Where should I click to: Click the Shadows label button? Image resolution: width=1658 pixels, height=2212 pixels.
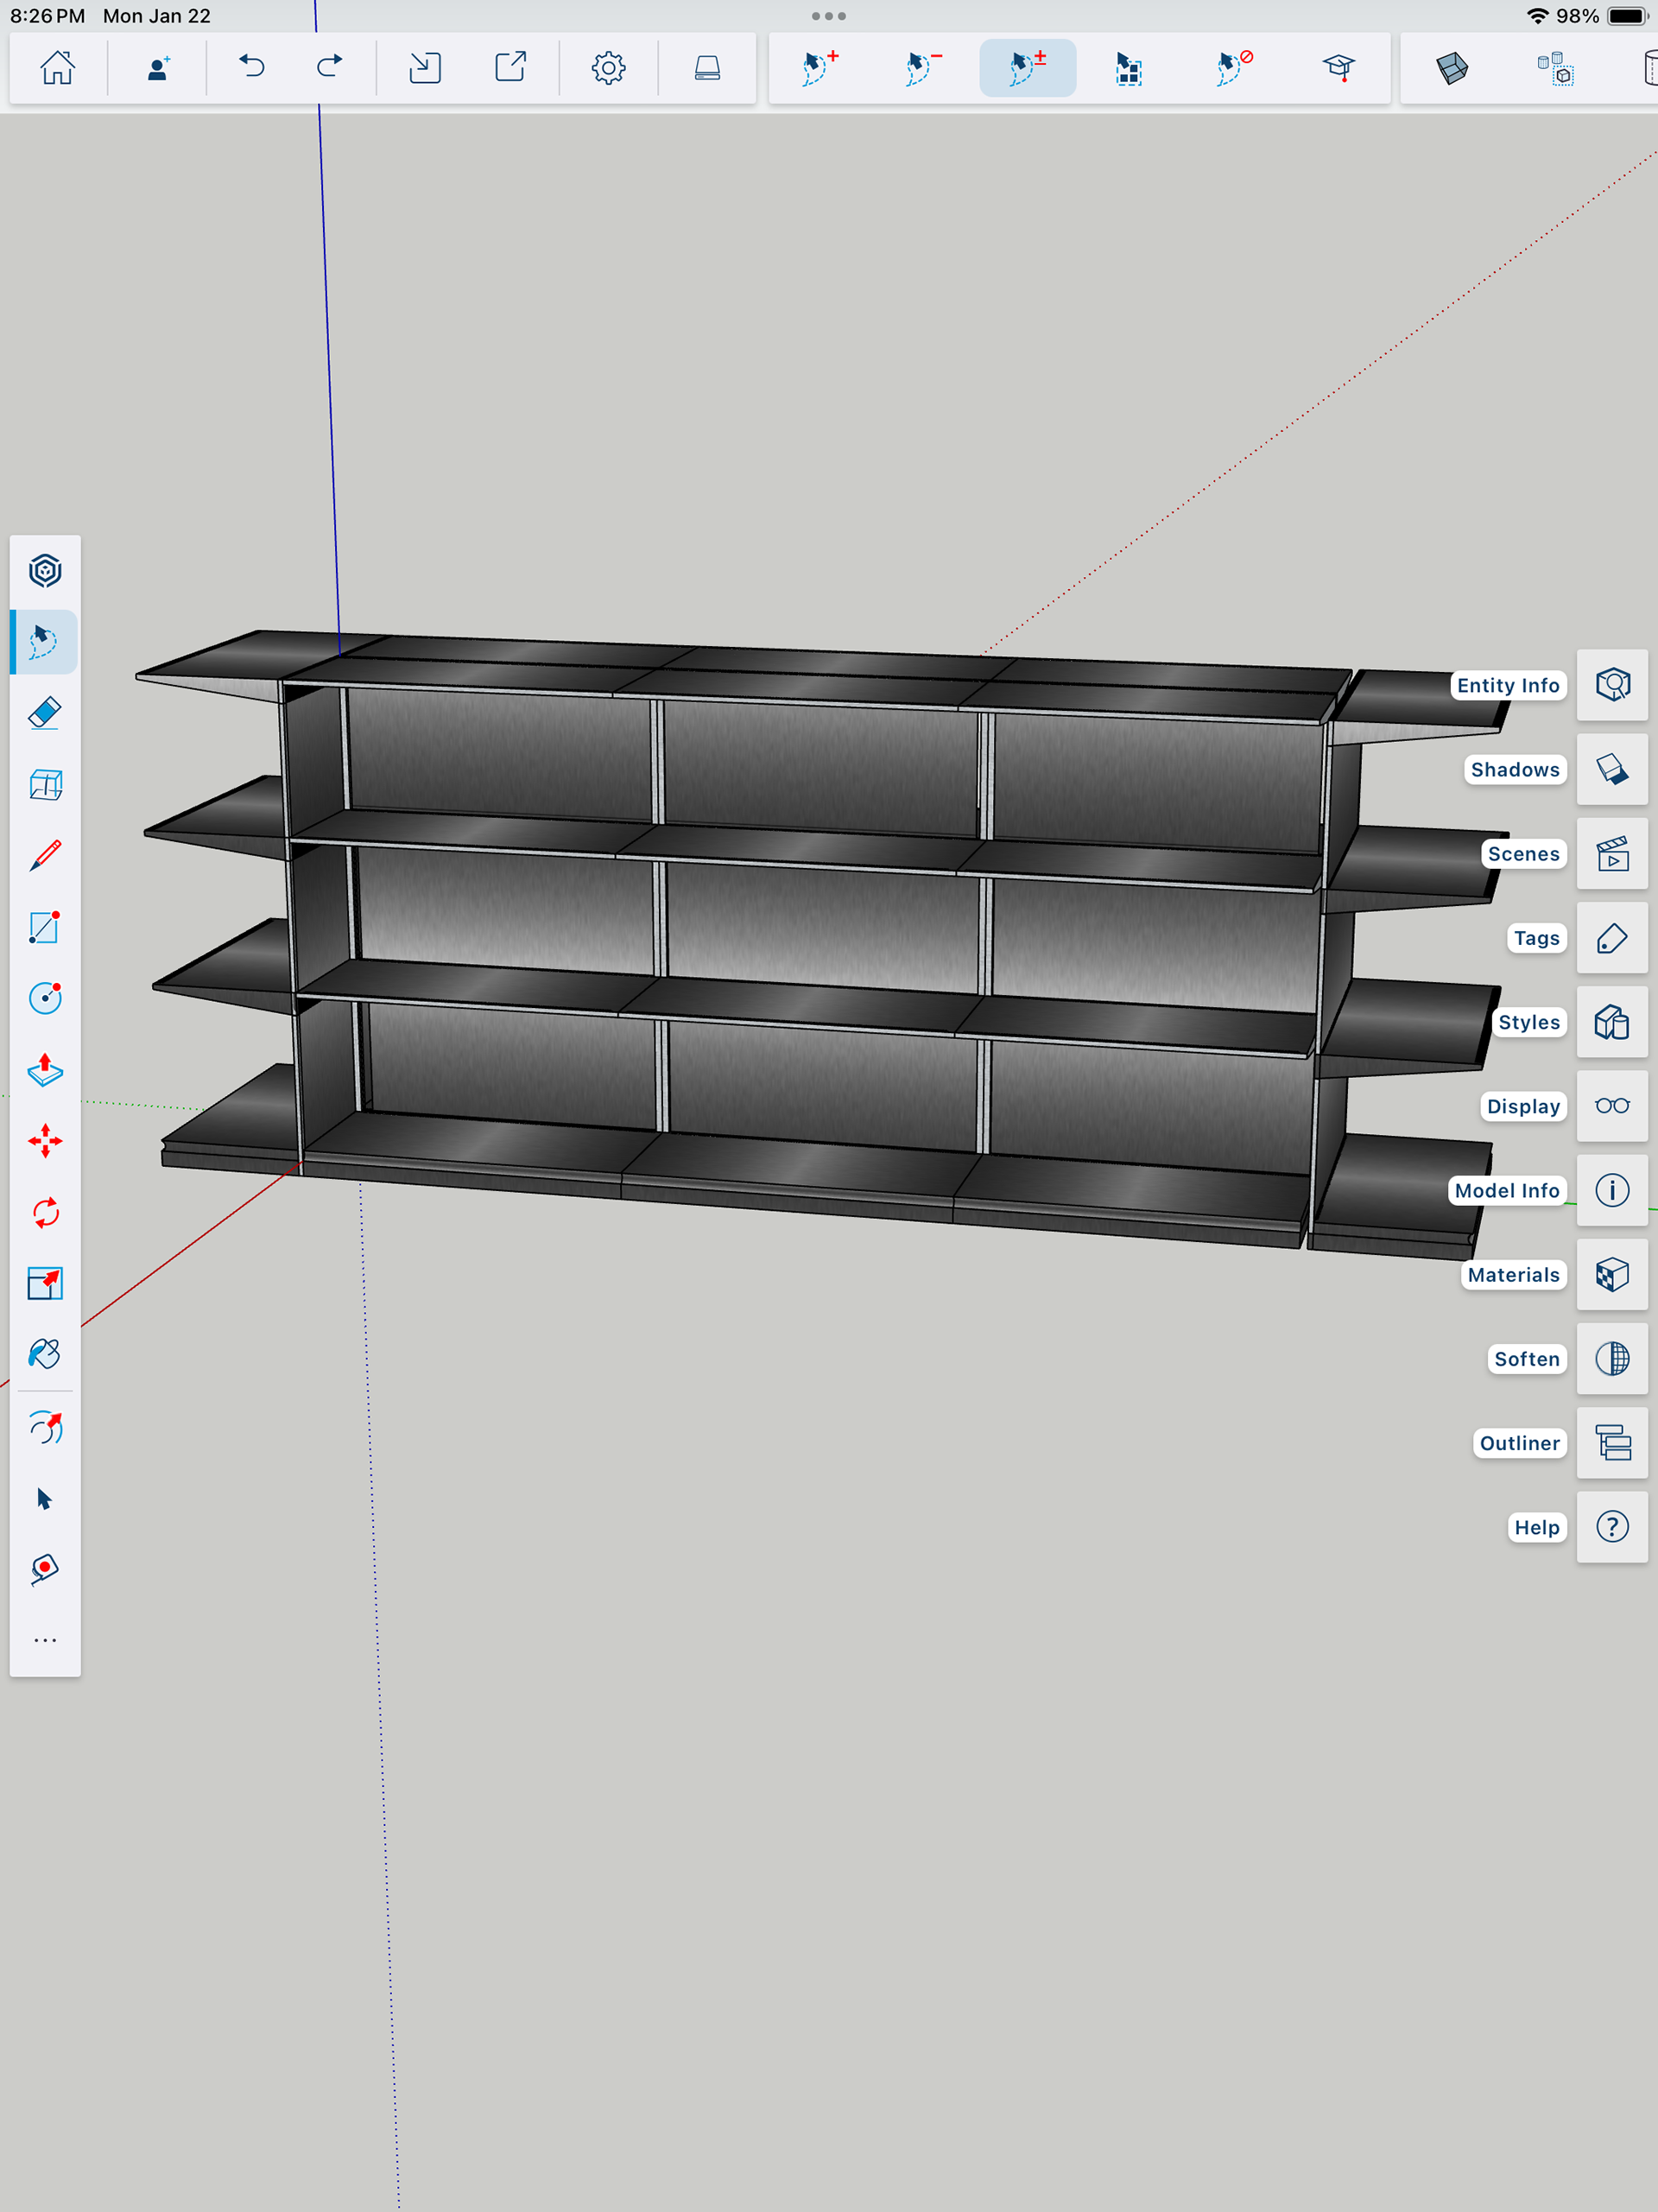(1514, 770)
